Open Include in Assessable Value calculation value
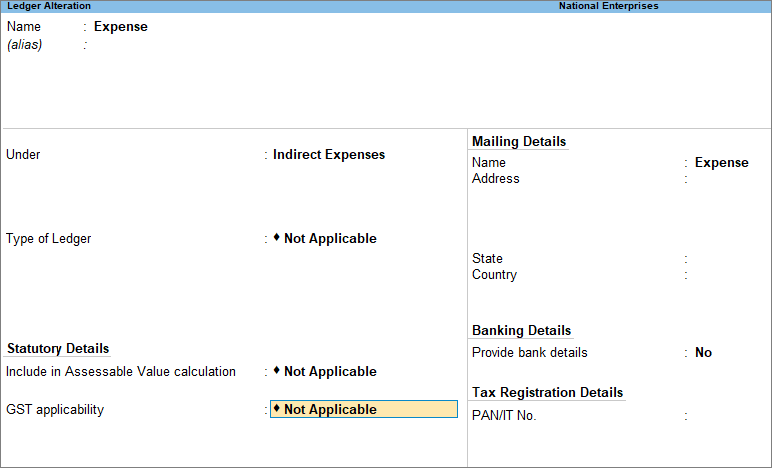Viewport: 772px width, 468px height. pos(330,372)
